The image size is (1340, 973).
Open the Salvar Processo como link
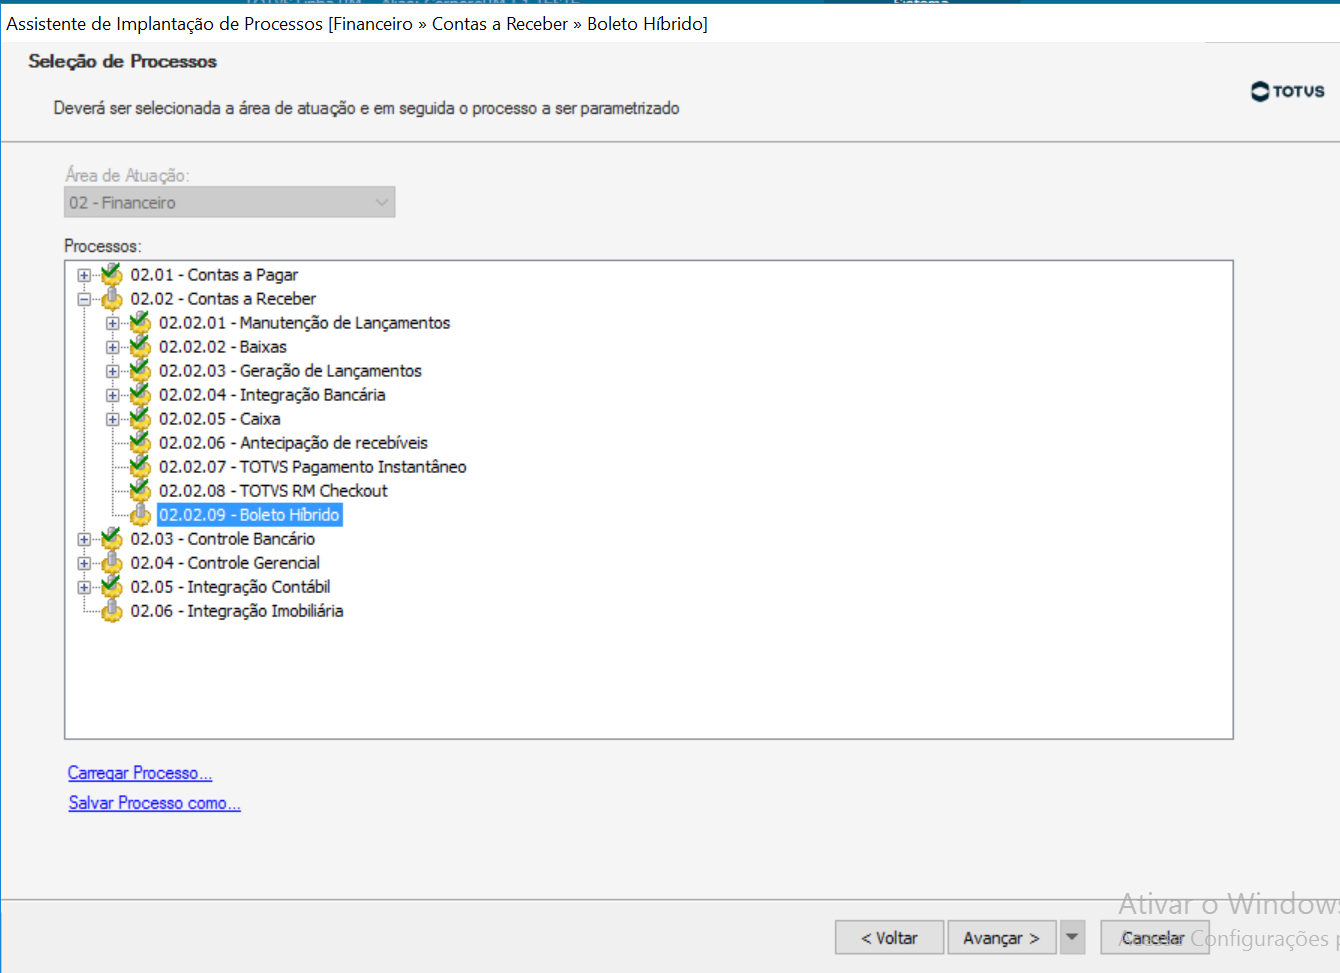(x=154, y=802)
